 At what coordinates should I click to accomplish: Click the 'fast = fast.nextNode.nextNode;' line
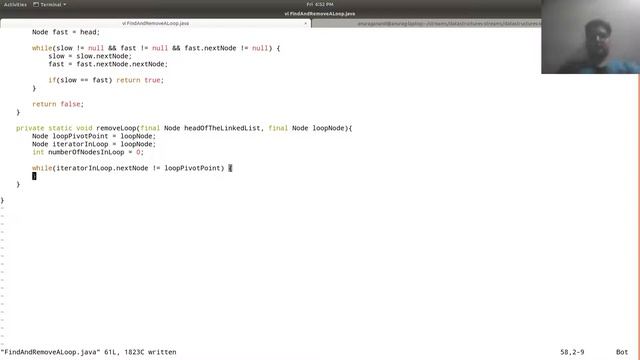tap(108, 64)
